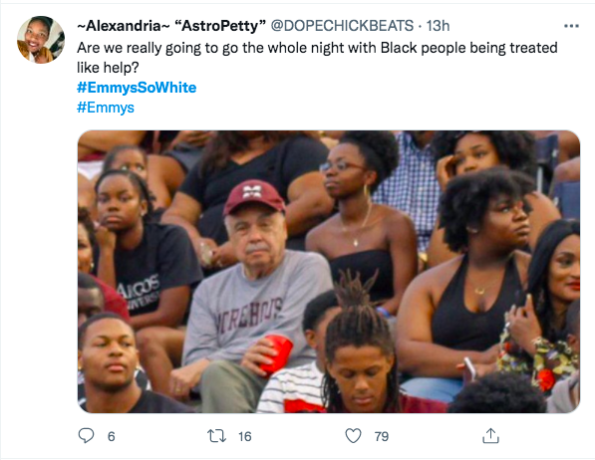Select the ~Alexandria~ display name

(120, 26)
